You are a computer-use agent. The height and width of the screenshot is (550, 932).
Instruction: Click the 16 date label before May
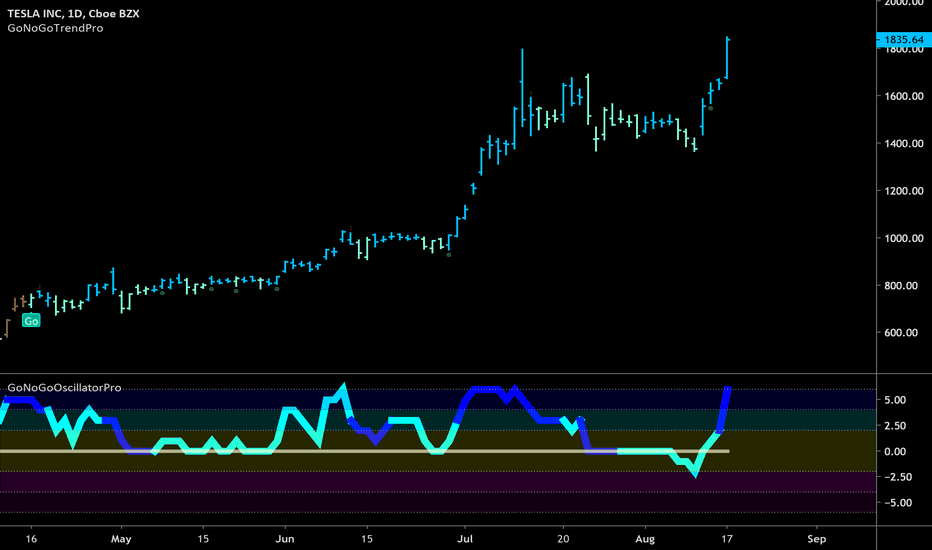click(x=31, y=539)
